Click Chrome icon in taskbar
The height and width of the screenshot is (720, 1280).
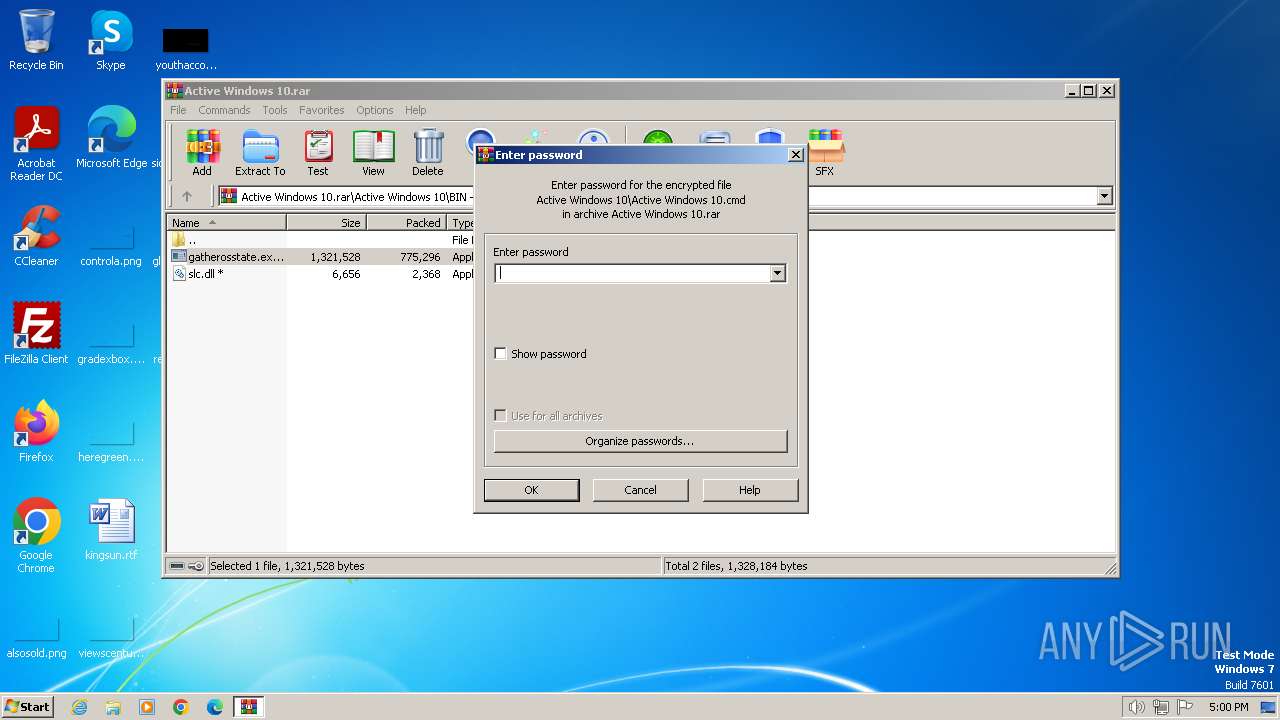coord(181,707)
